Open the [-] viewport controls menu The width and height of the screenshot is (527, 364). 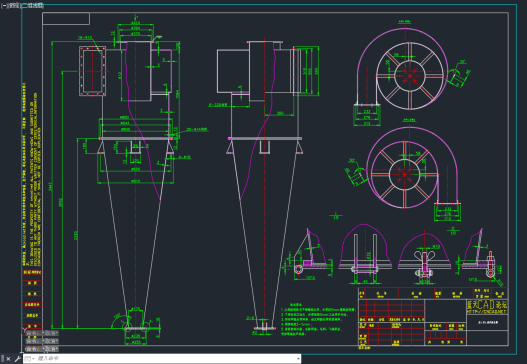click(4, 6)
